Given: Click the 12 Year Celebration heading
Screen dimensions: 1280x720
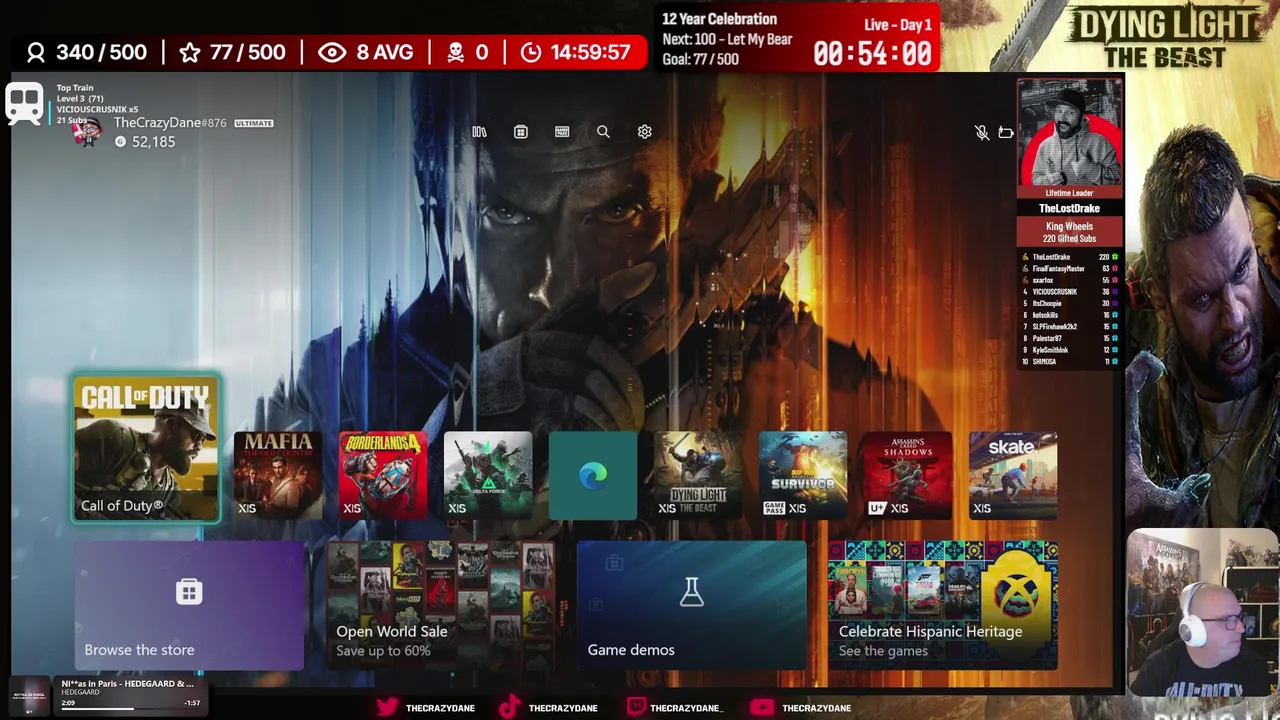Looking at the screenshot, I should [719, 19].
